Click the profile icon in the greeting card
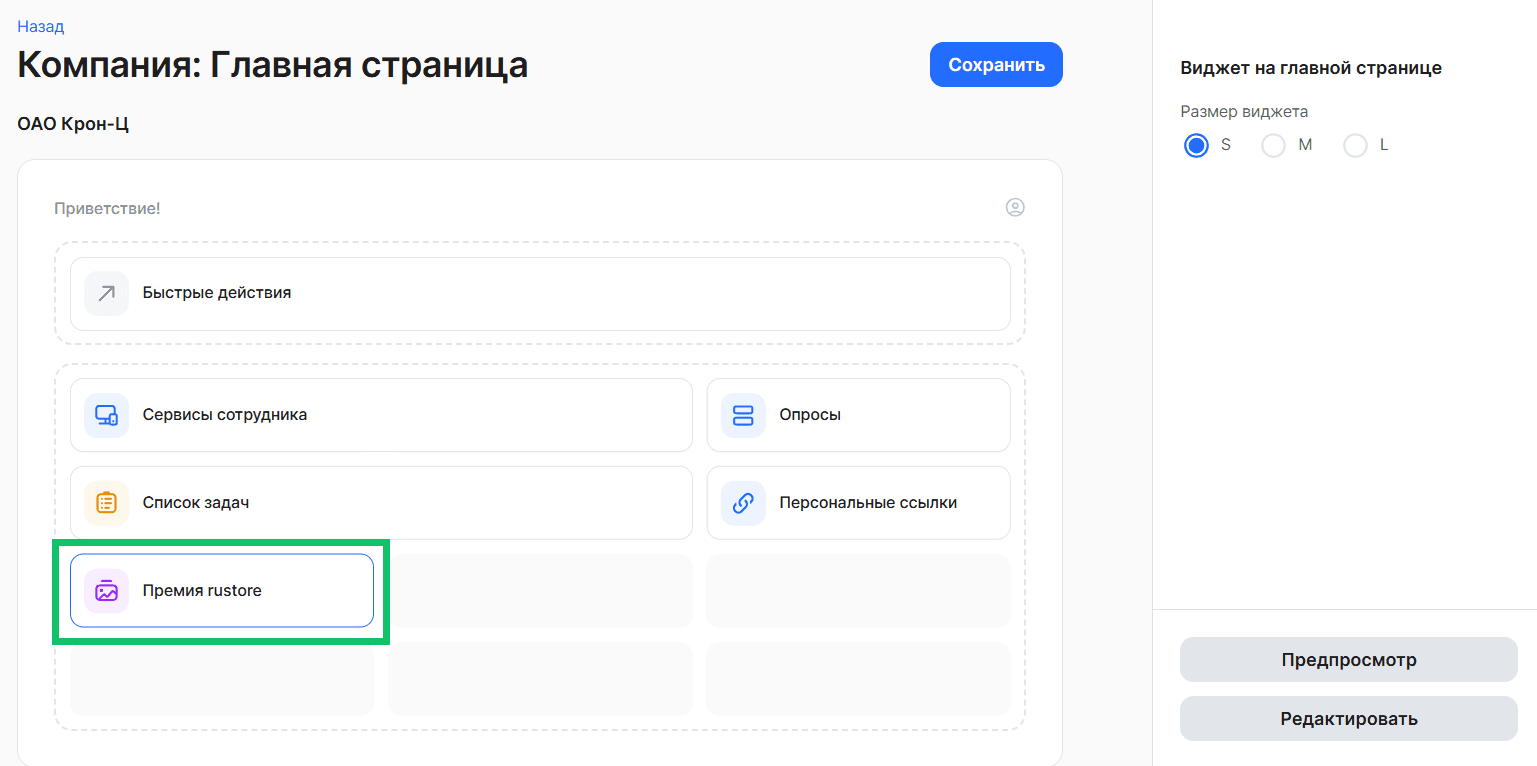Viewport: 1537px width, 766px height. pos(1016,207)
